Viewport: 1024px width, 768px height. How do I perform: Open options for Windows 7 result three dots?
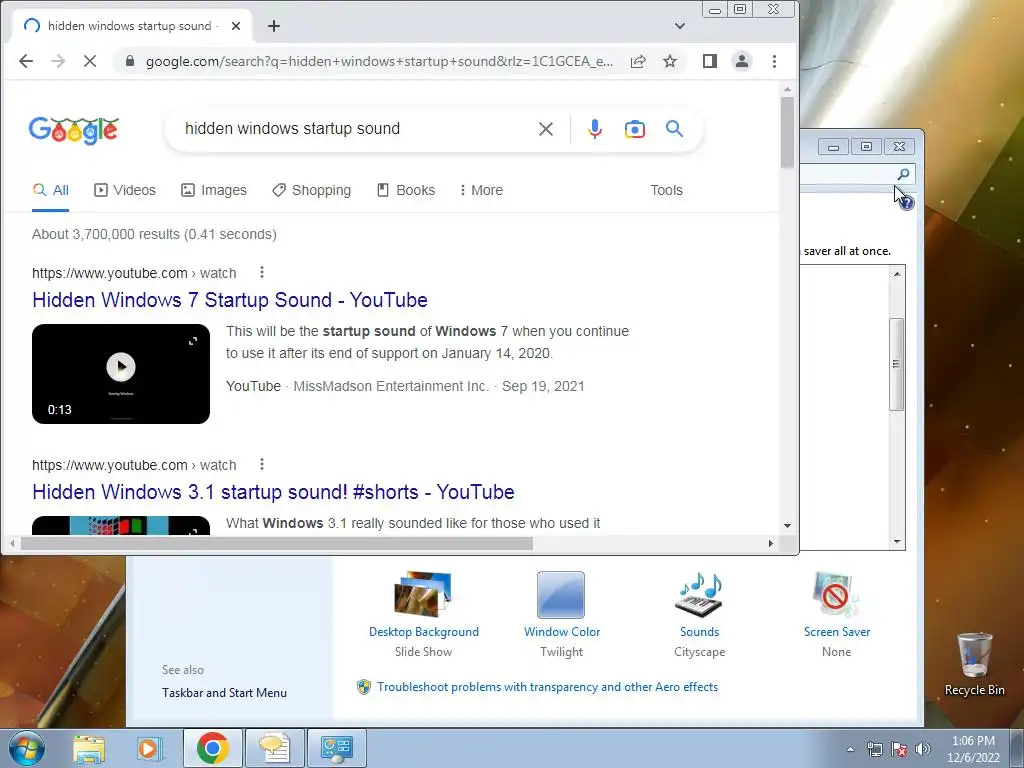[x=262, y=272]
